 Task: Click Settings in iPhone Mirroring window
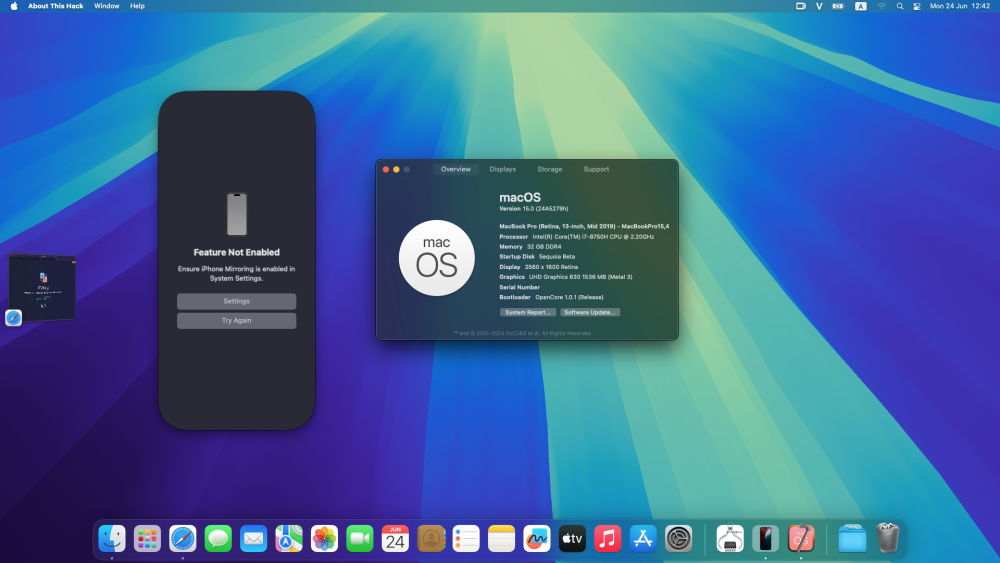(237, 301)
